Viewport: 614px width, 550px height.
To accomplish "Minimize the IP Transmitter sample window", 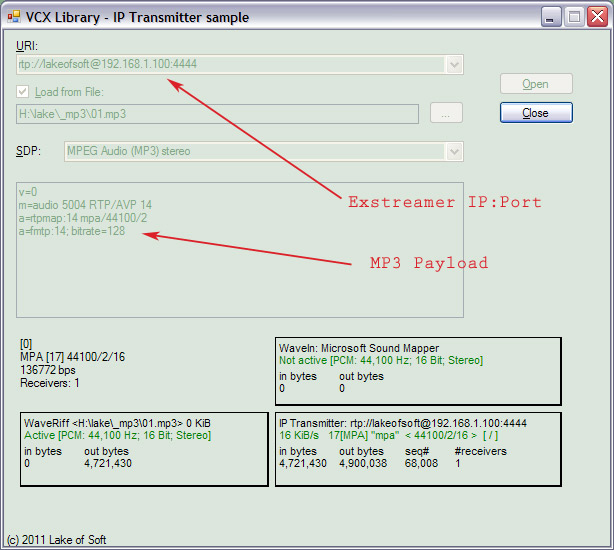I will (551, 17).
